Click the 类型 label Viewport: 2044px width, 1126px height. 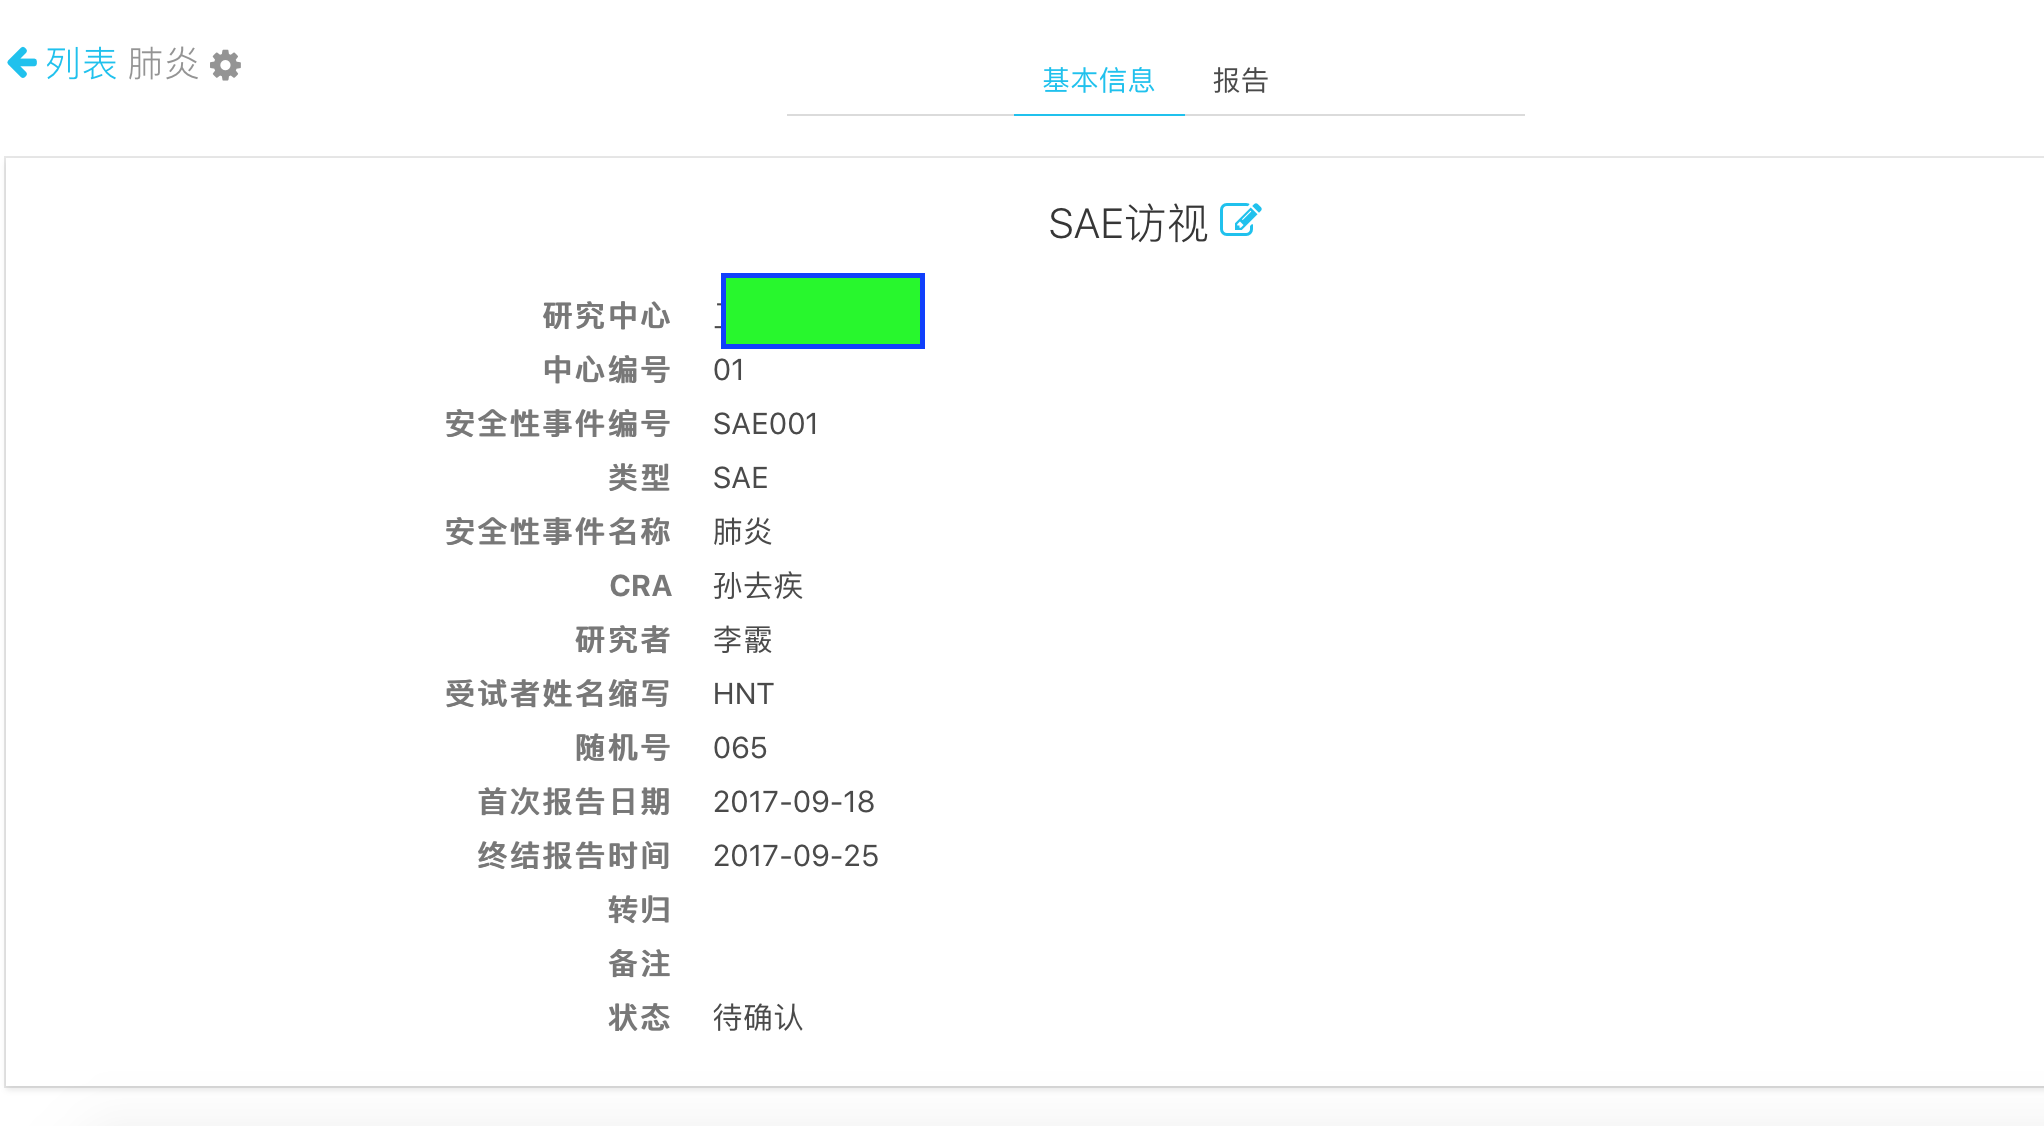pos(639,478)
